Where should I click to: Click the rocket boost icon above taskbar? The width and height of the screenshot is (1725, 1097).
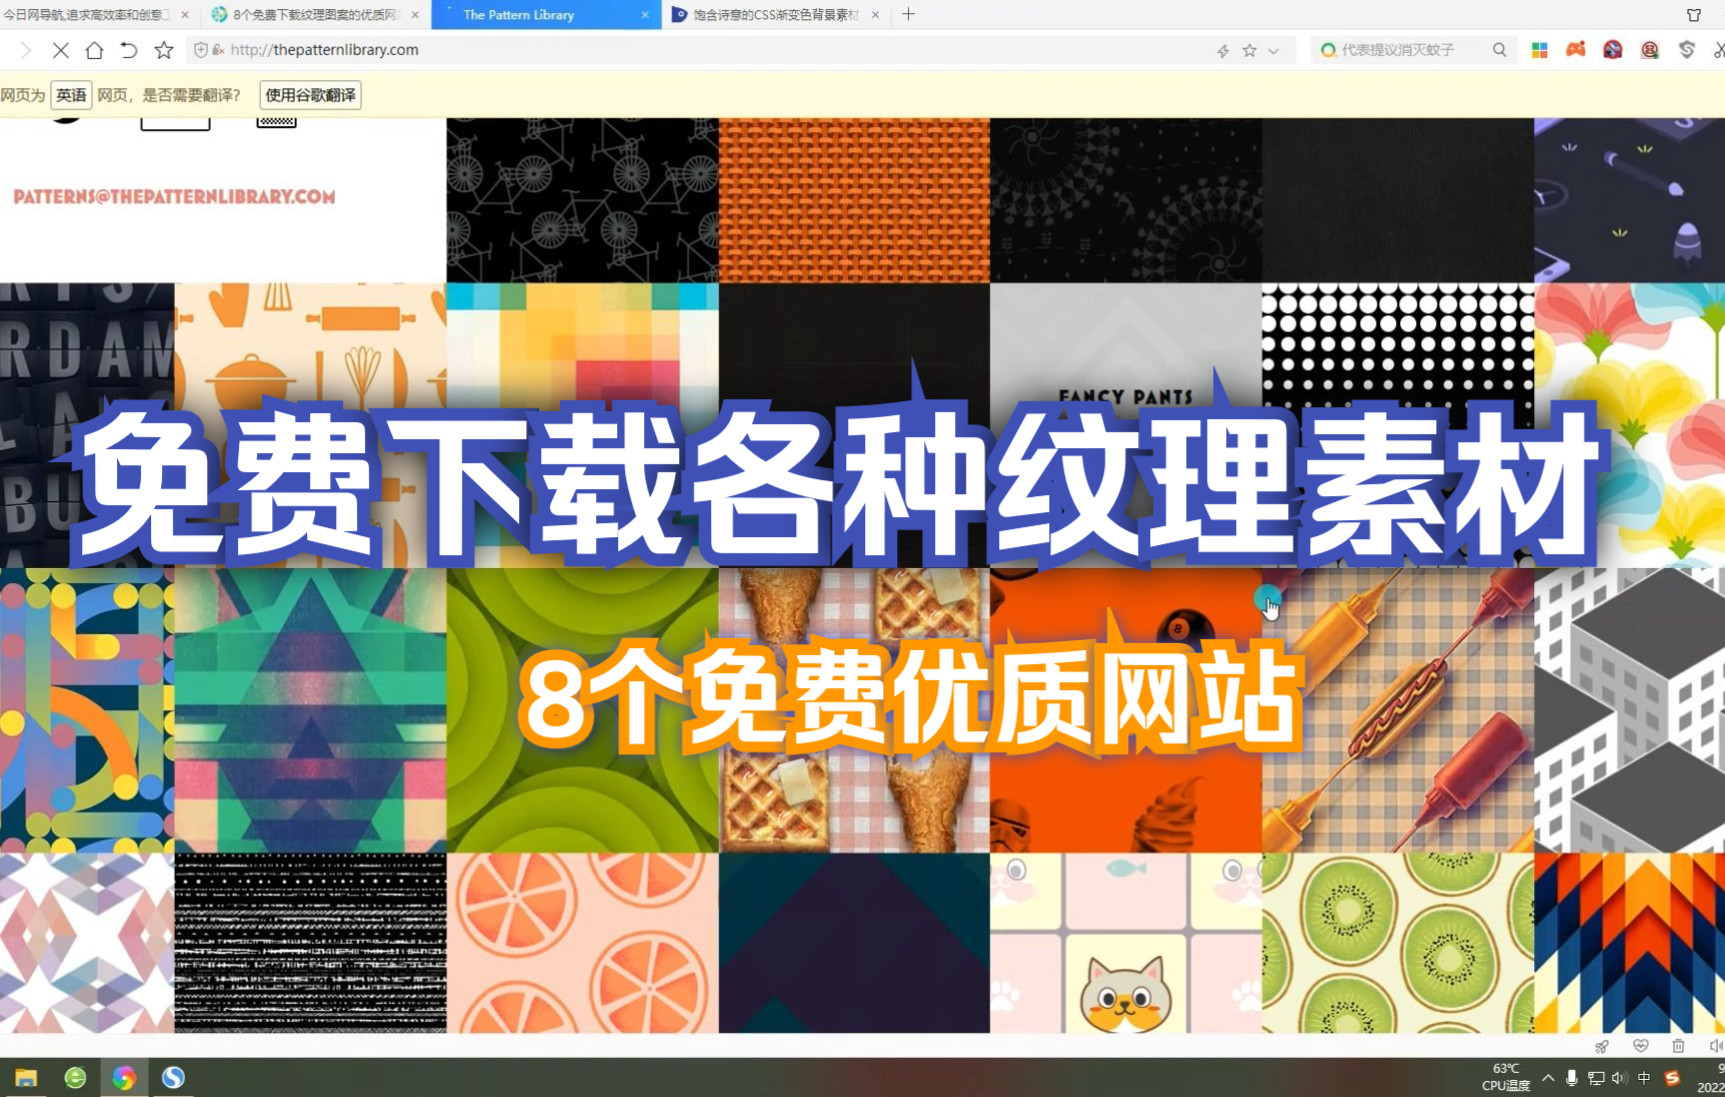[x=1602, y=1047]
